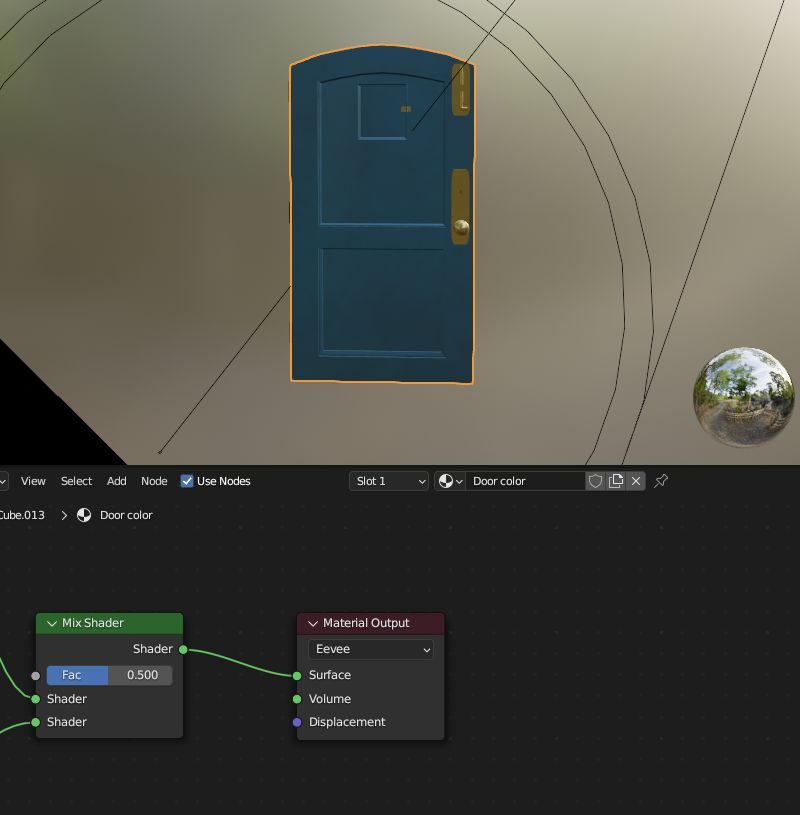Viewport: 800px width, 815px height.
Task: Open the editor type selector icon
Action: coord(5,481)
